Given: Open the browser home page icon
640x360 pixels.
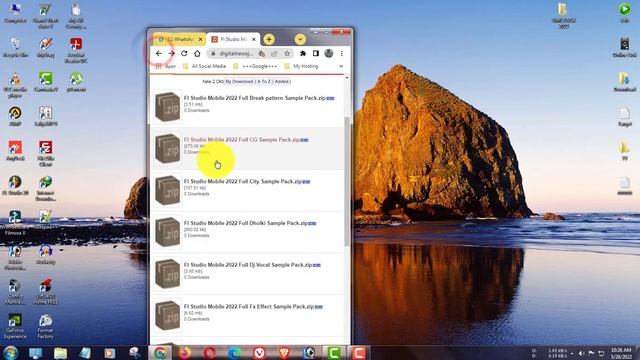Looking at the screenshot, I should (x=197, y=53).
